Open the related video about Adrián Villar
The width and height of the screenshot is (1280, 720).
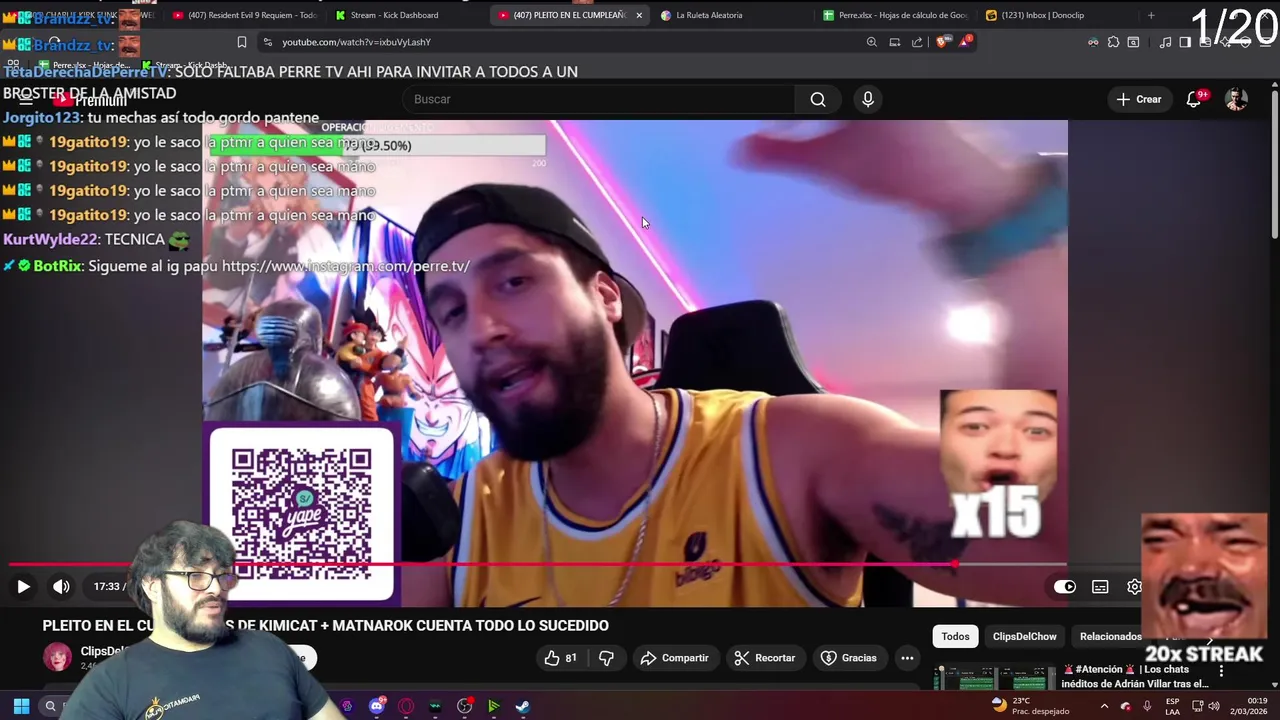pos(1134,677)
